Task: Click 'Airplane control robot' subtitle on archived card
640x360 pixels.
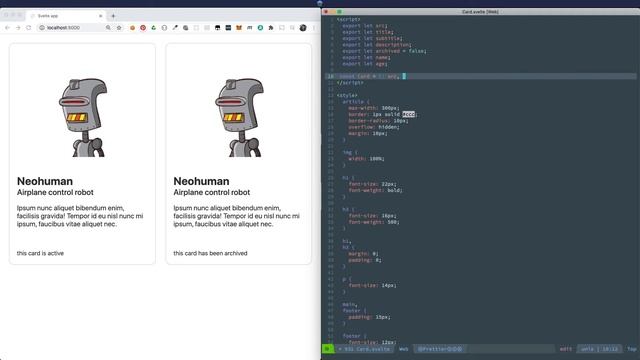Action: click(x=211, y=192)
